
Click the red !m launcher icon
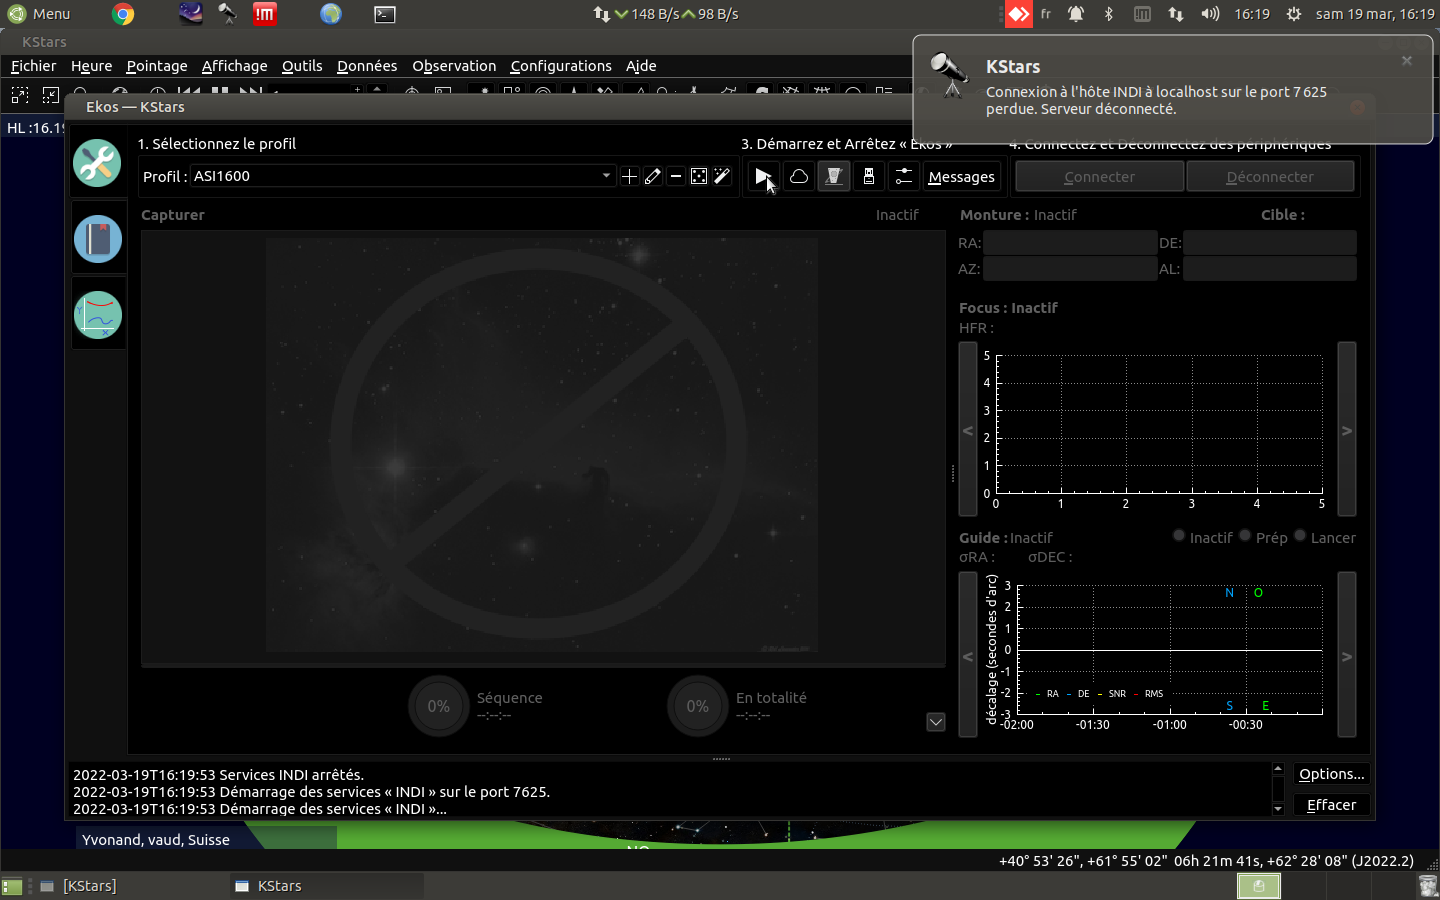265,14
